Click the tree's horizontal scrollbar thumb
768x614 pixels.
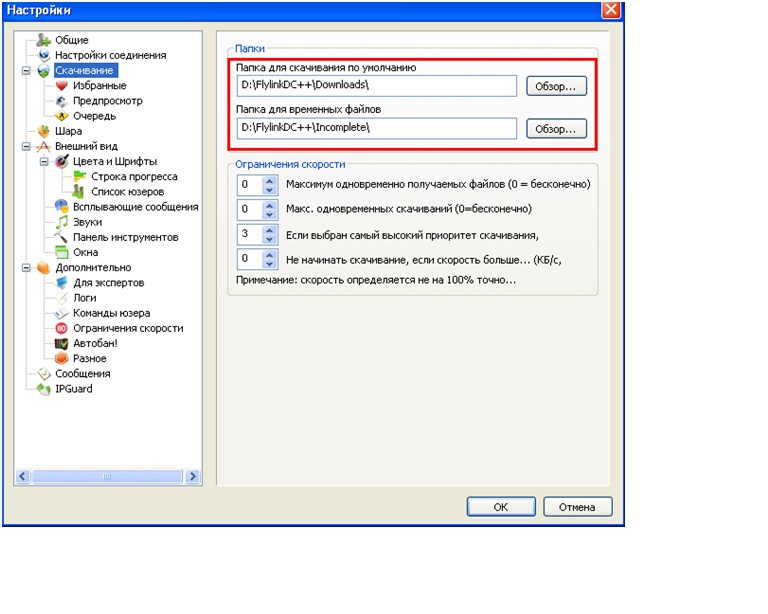107,476
